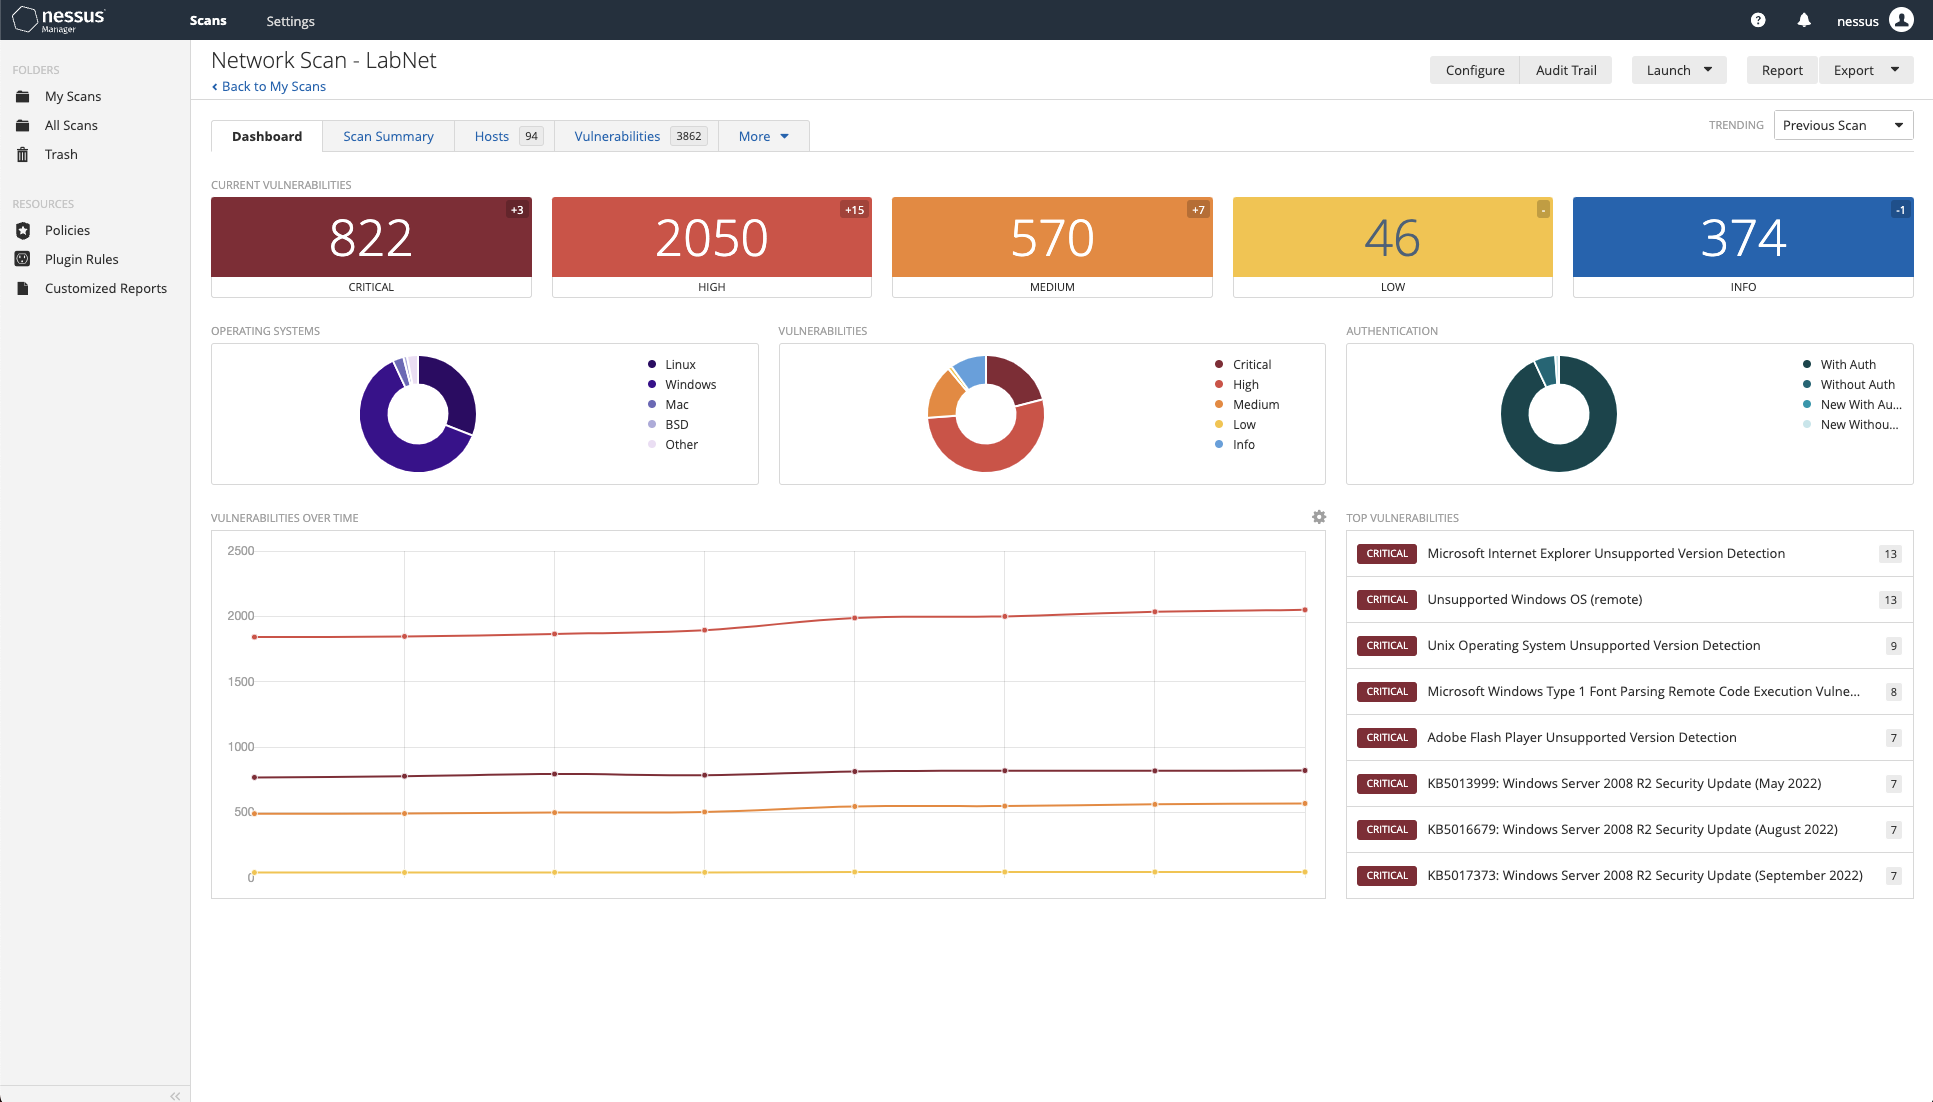Open the help question mark icon
The height and width of the screenshot is (1102, 1933).
[1758, 20]
